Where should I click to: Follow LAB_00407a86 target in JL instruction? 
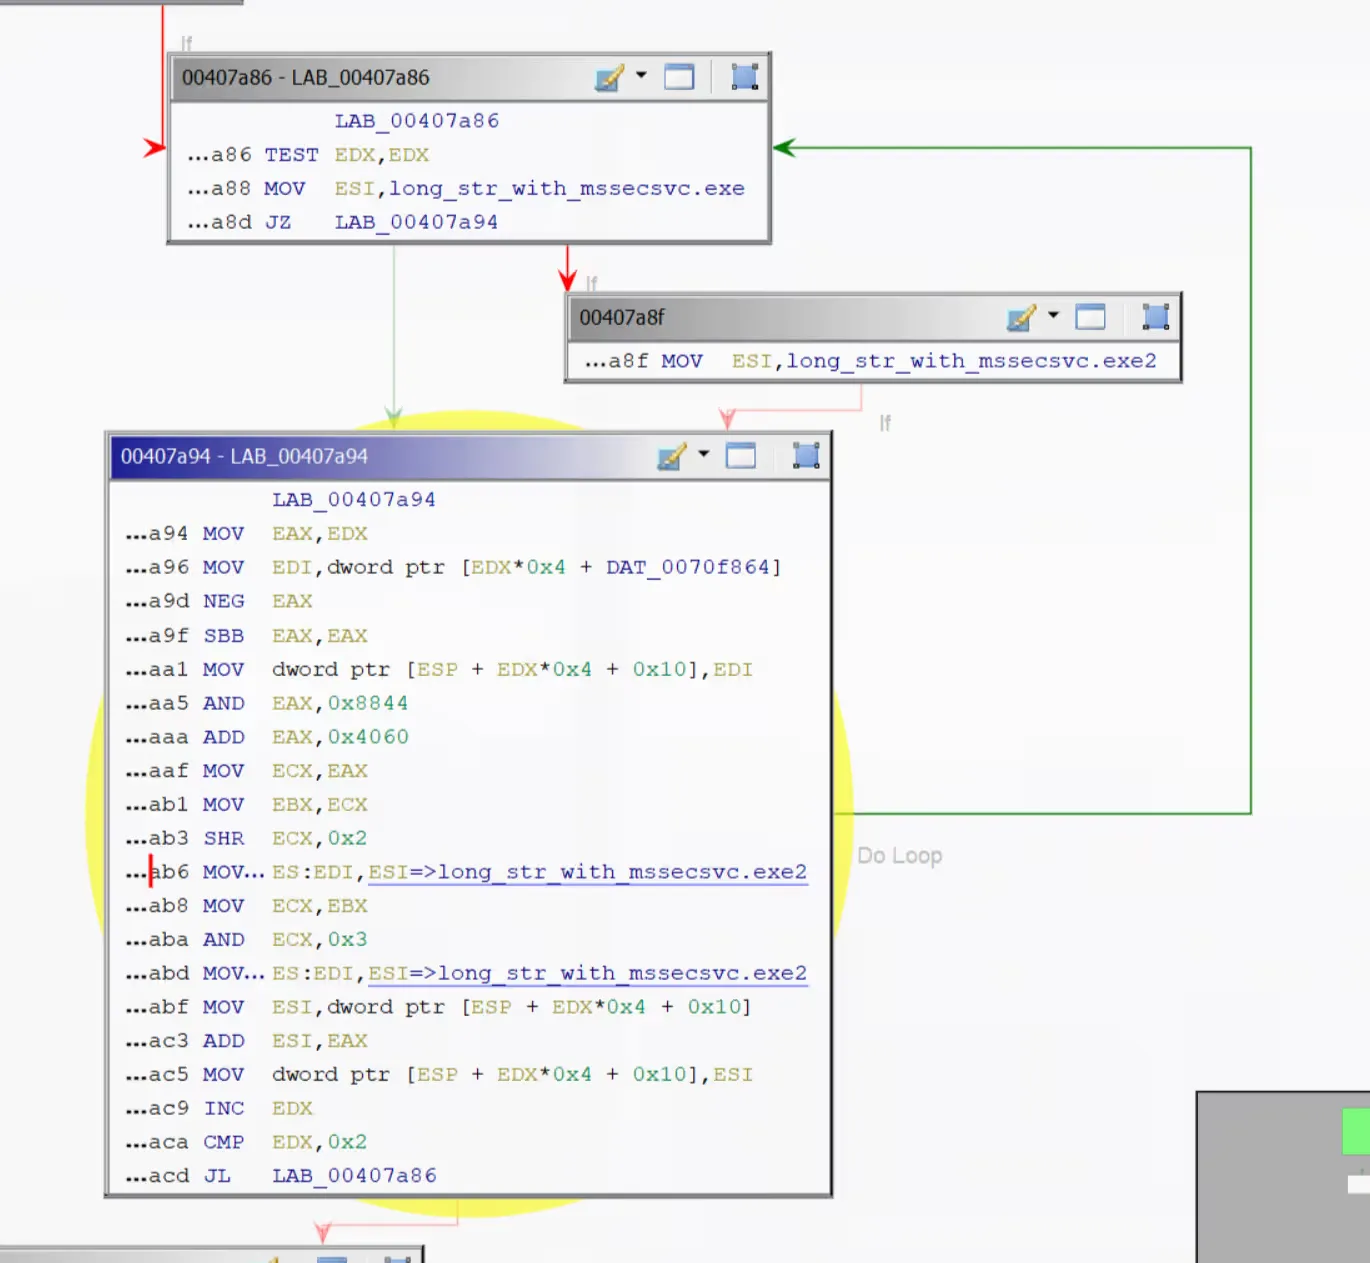(x=354, y=1176)
